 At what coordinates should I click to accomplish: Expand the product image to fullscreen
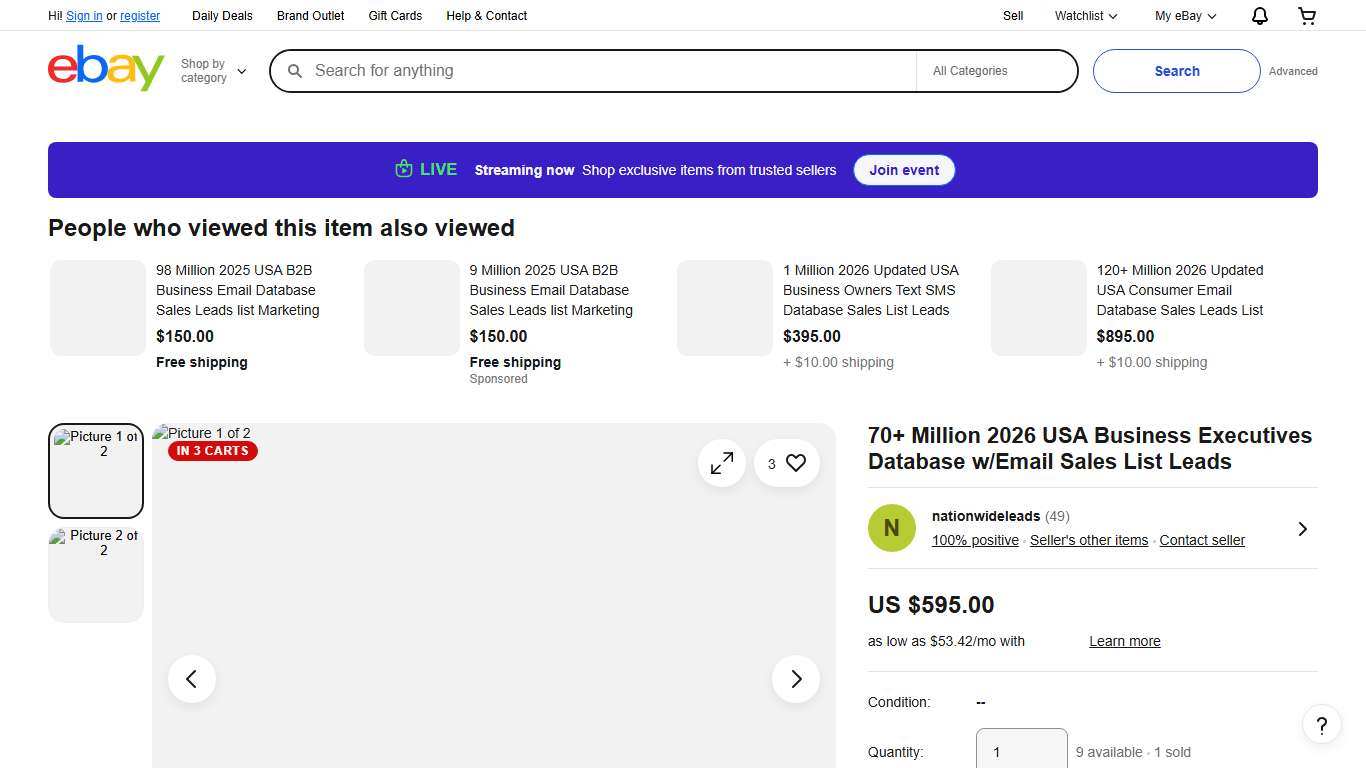point(721,463)
